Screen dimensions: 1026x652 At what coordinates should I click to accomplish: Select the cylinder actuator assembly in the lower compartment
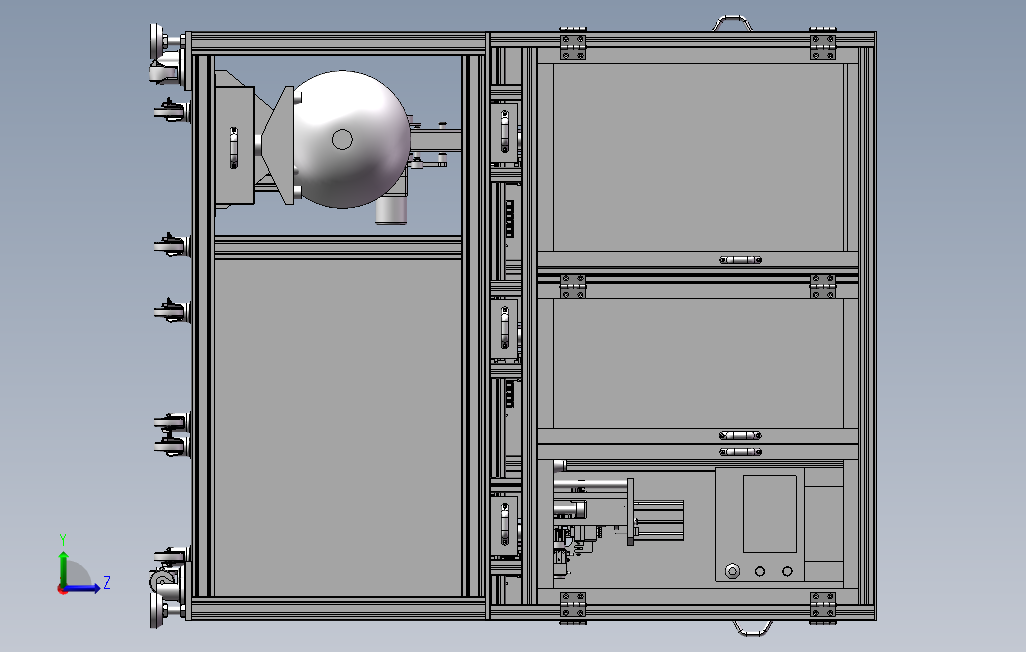point(618,513)
